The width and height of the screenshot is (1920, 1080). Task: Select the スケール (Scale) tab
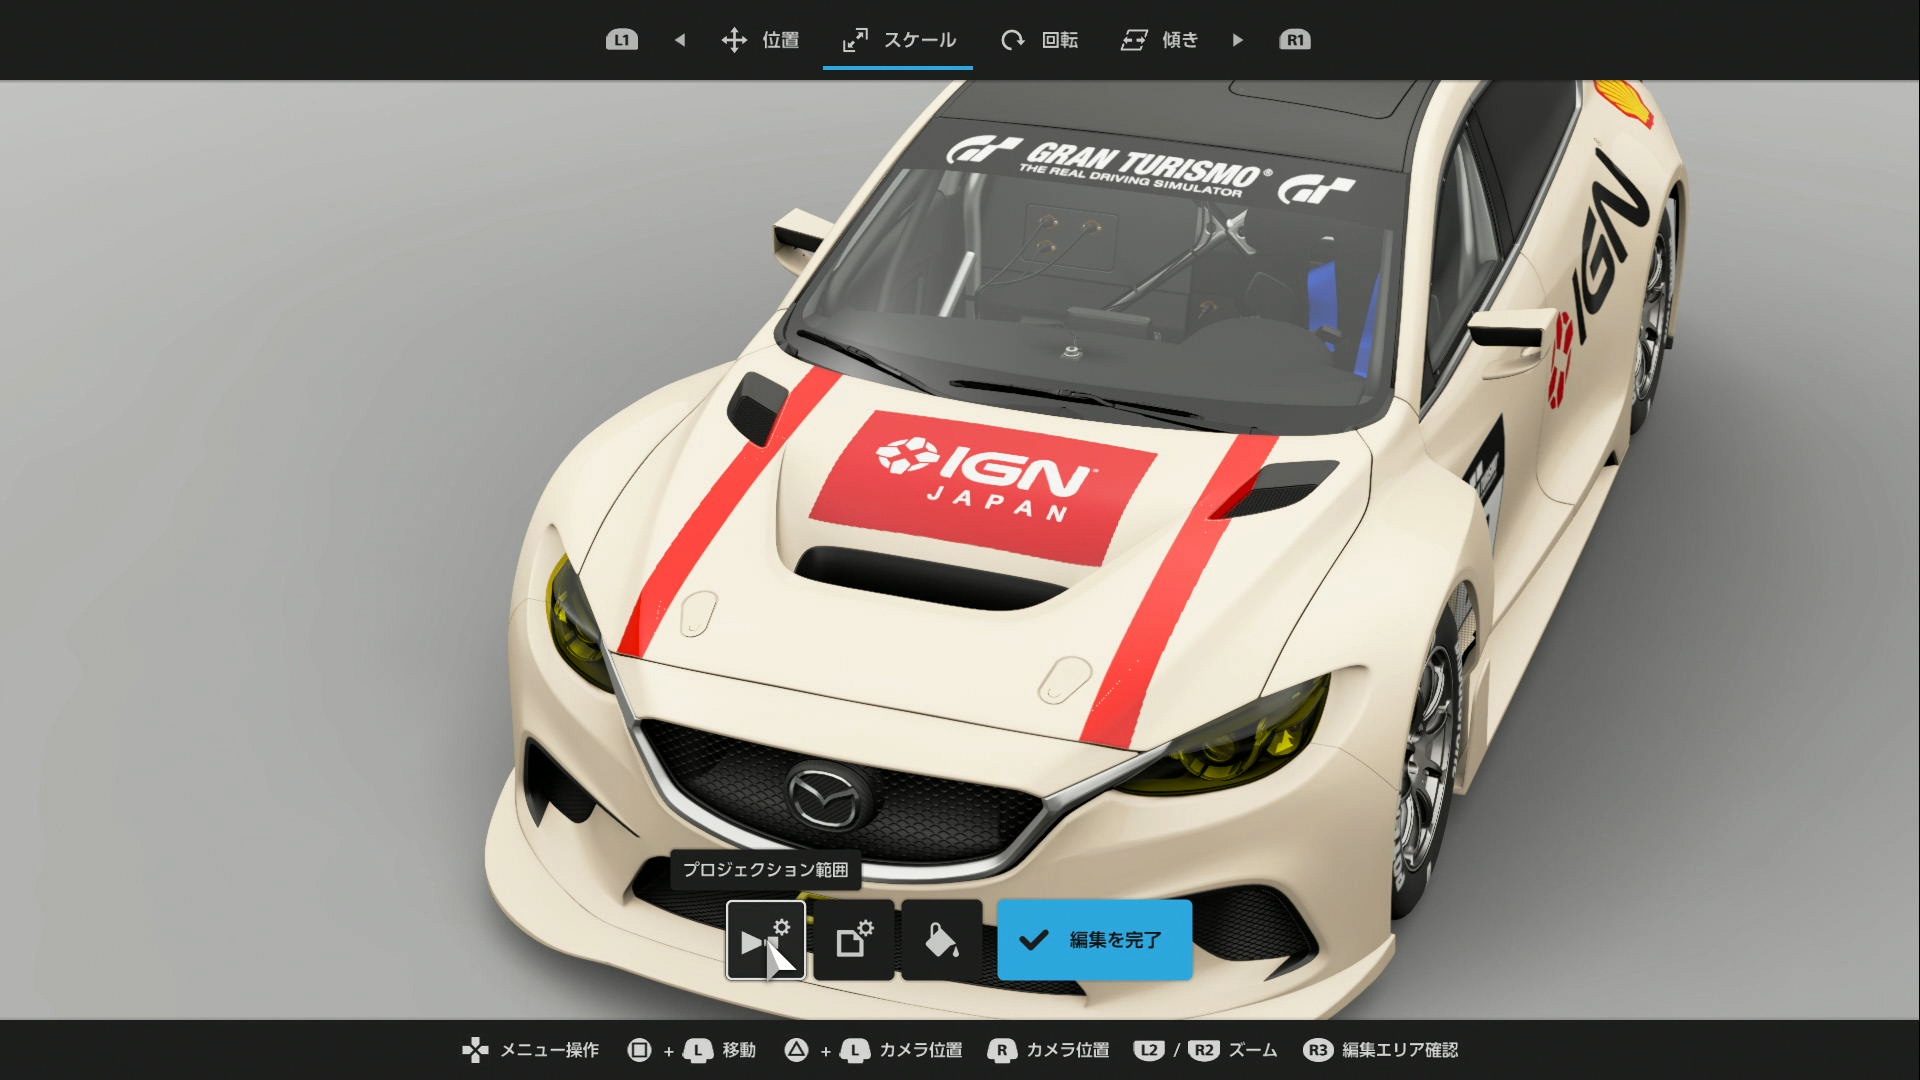[x=898, y=40]
